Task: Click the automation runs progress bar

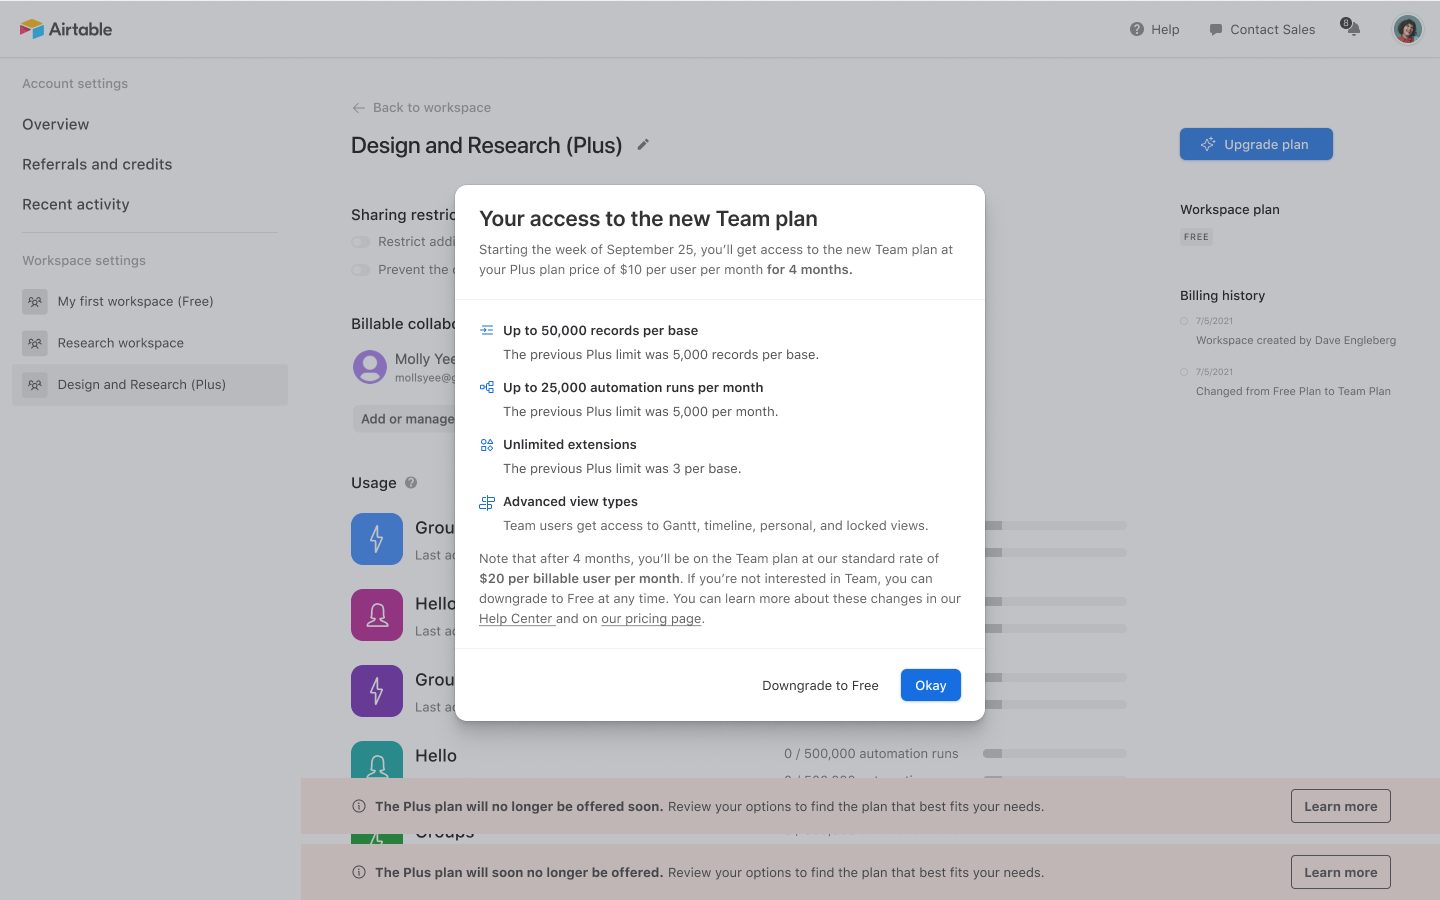Action: coord(1054,753)
